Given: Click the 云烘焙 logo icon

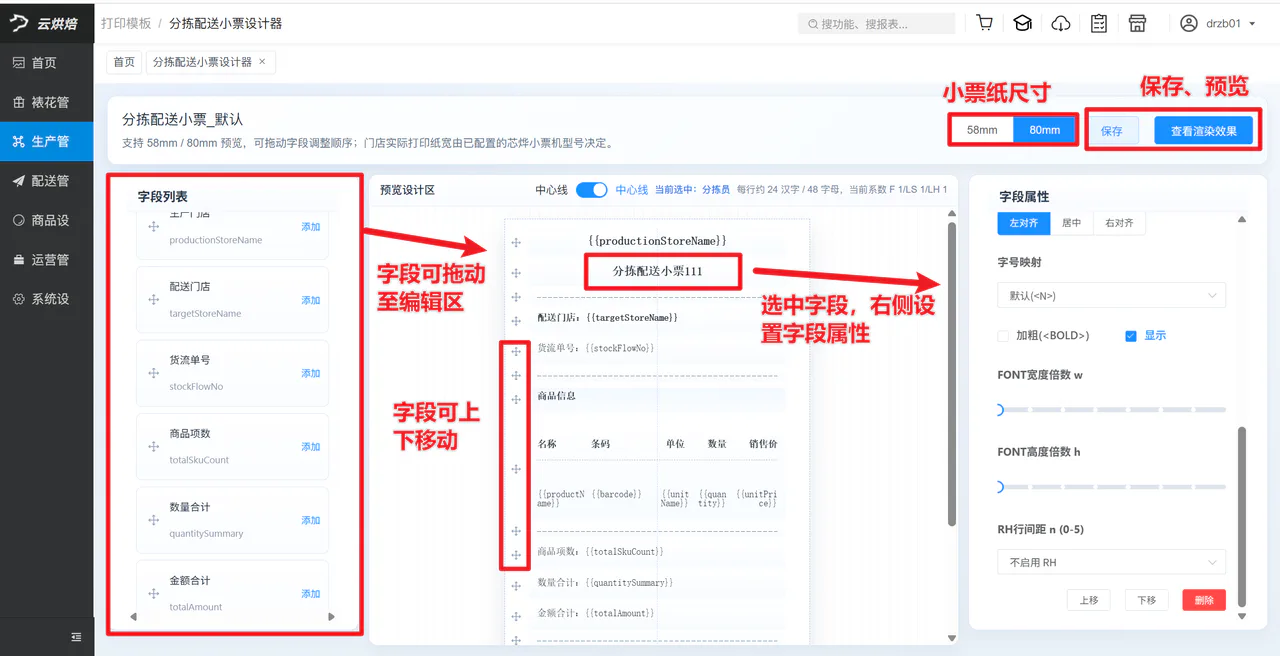Looking at the screenshot, I should coord(19,23).
